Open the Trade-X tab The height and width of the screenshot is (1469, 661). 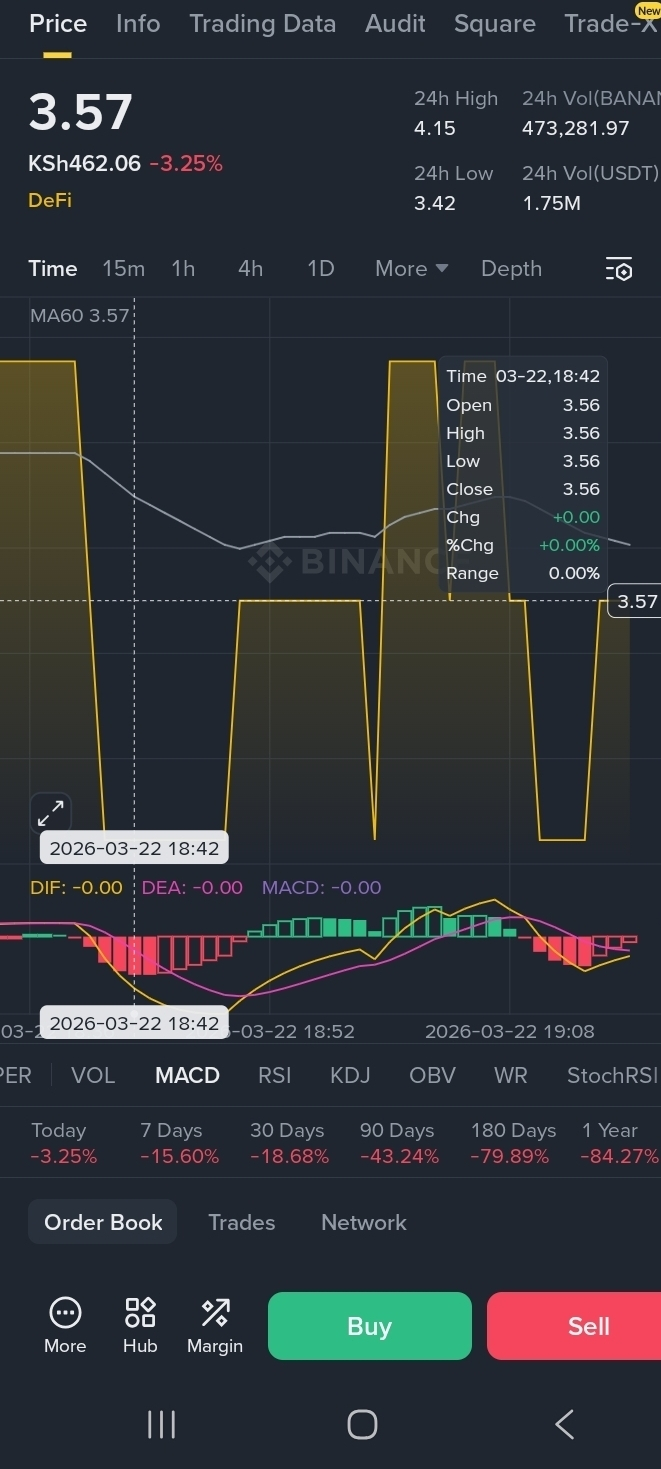[x=611, y=24]
